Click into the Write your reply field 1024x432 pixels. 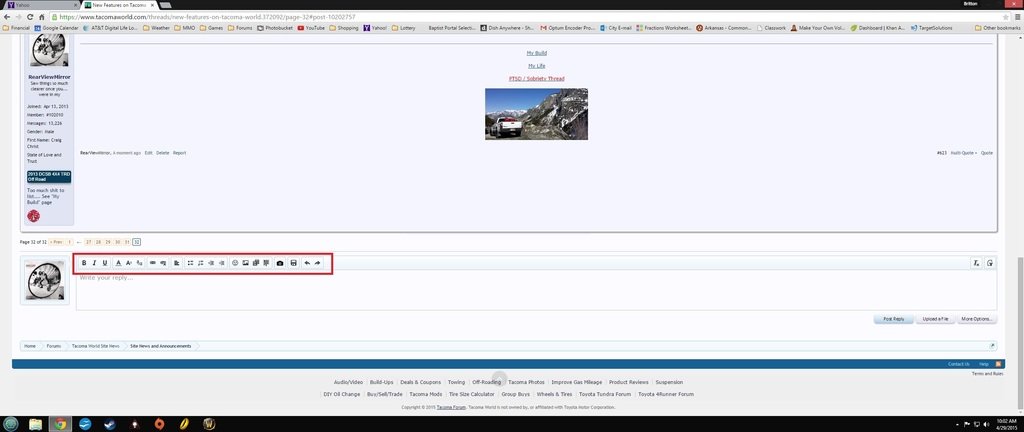coord(536,290)
